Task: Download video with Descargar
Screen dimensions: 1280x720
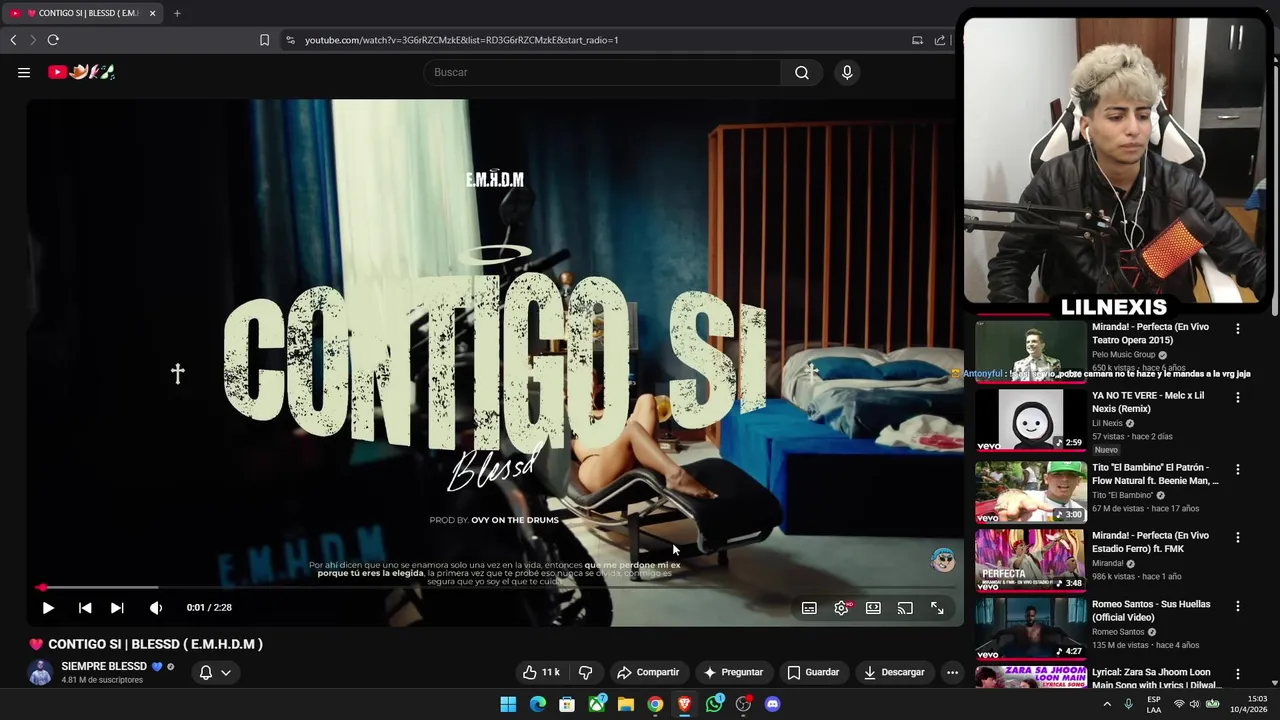Action: (x=894, y=672)
